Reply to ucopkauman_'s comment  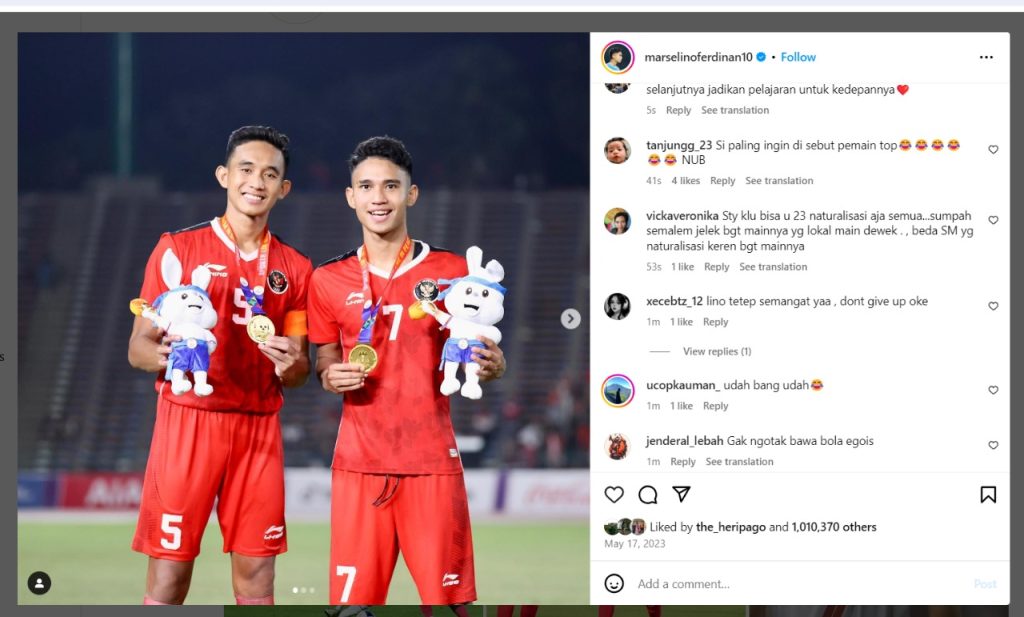coord(715,405)
